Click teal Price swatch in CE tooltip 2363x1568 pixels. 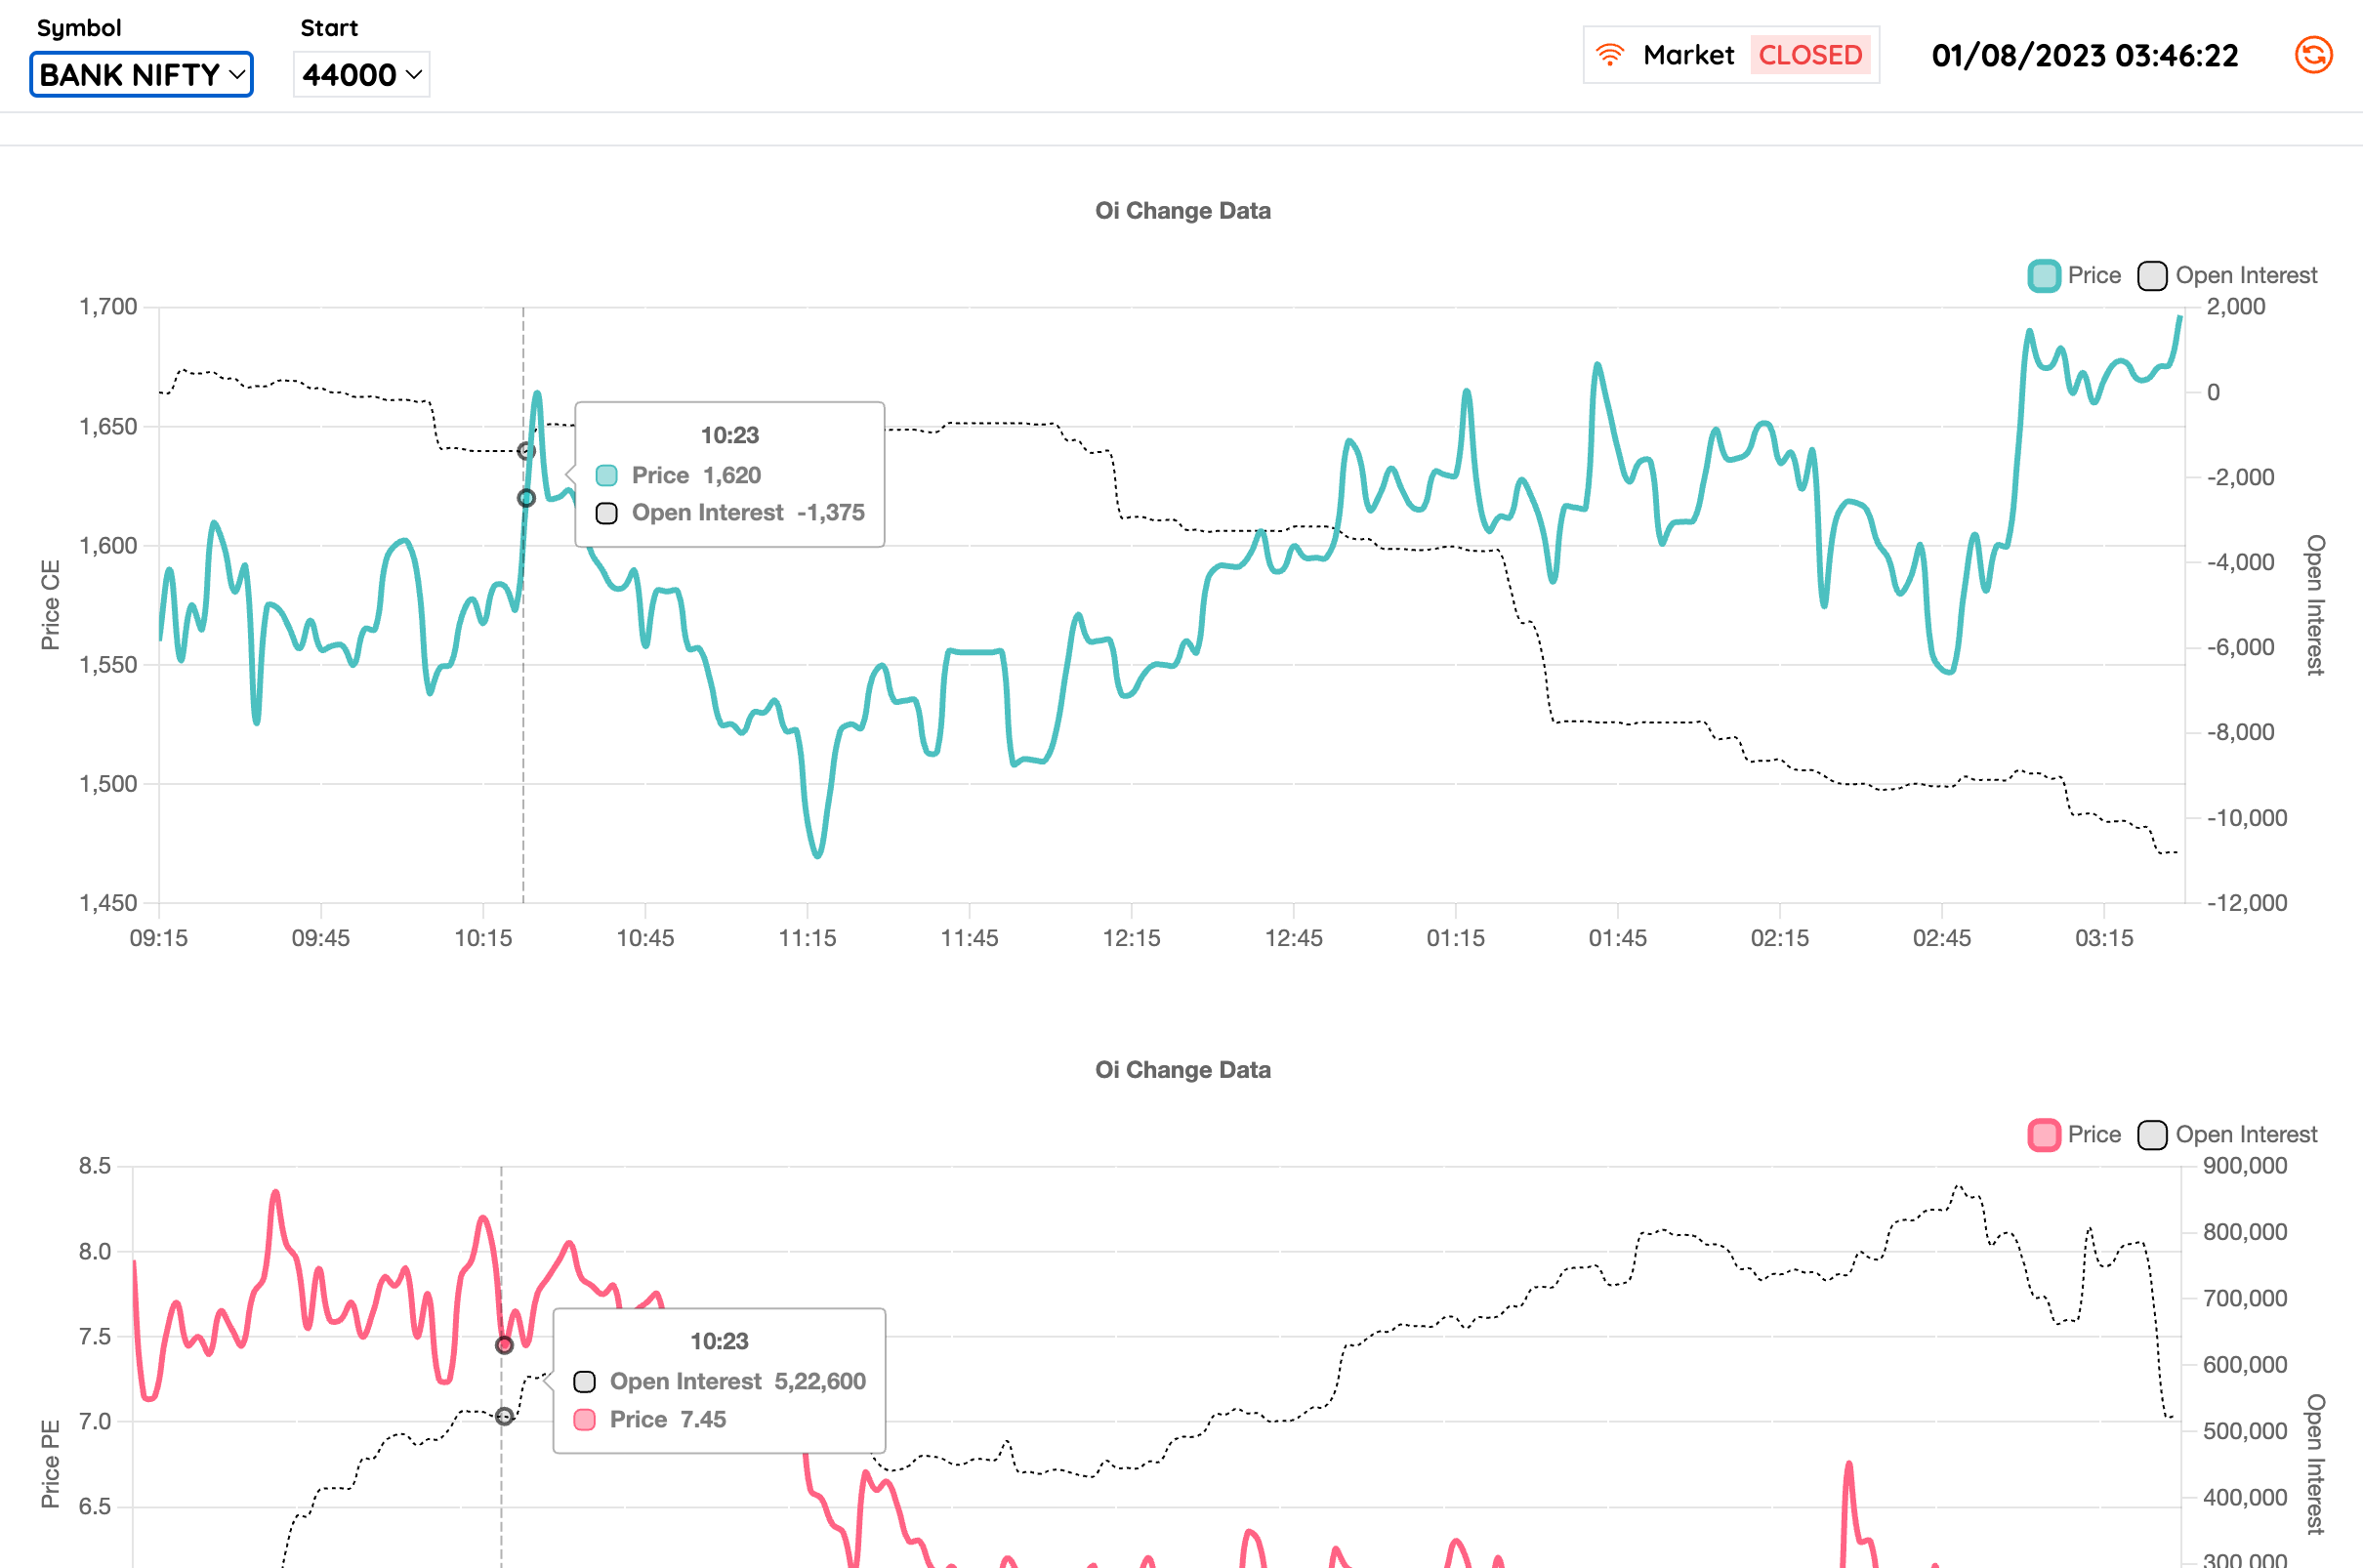click(607, 475)
